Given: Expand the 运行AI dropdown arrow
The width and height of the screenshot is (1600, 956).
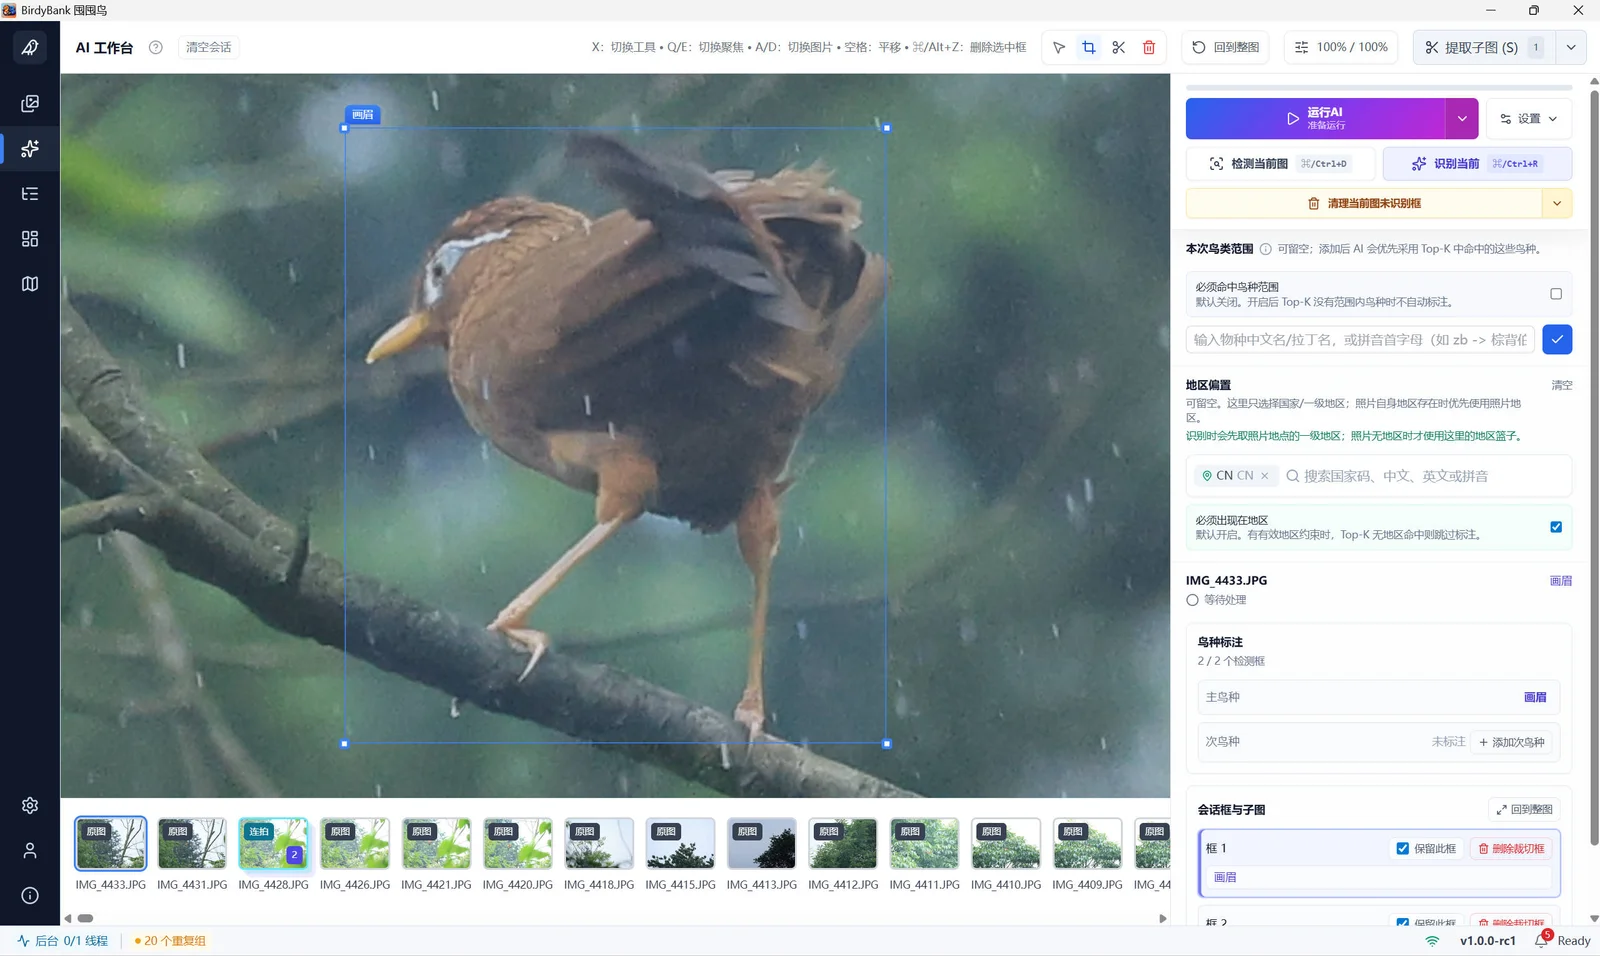Looking at the screenshot, I should point(1462,119).
